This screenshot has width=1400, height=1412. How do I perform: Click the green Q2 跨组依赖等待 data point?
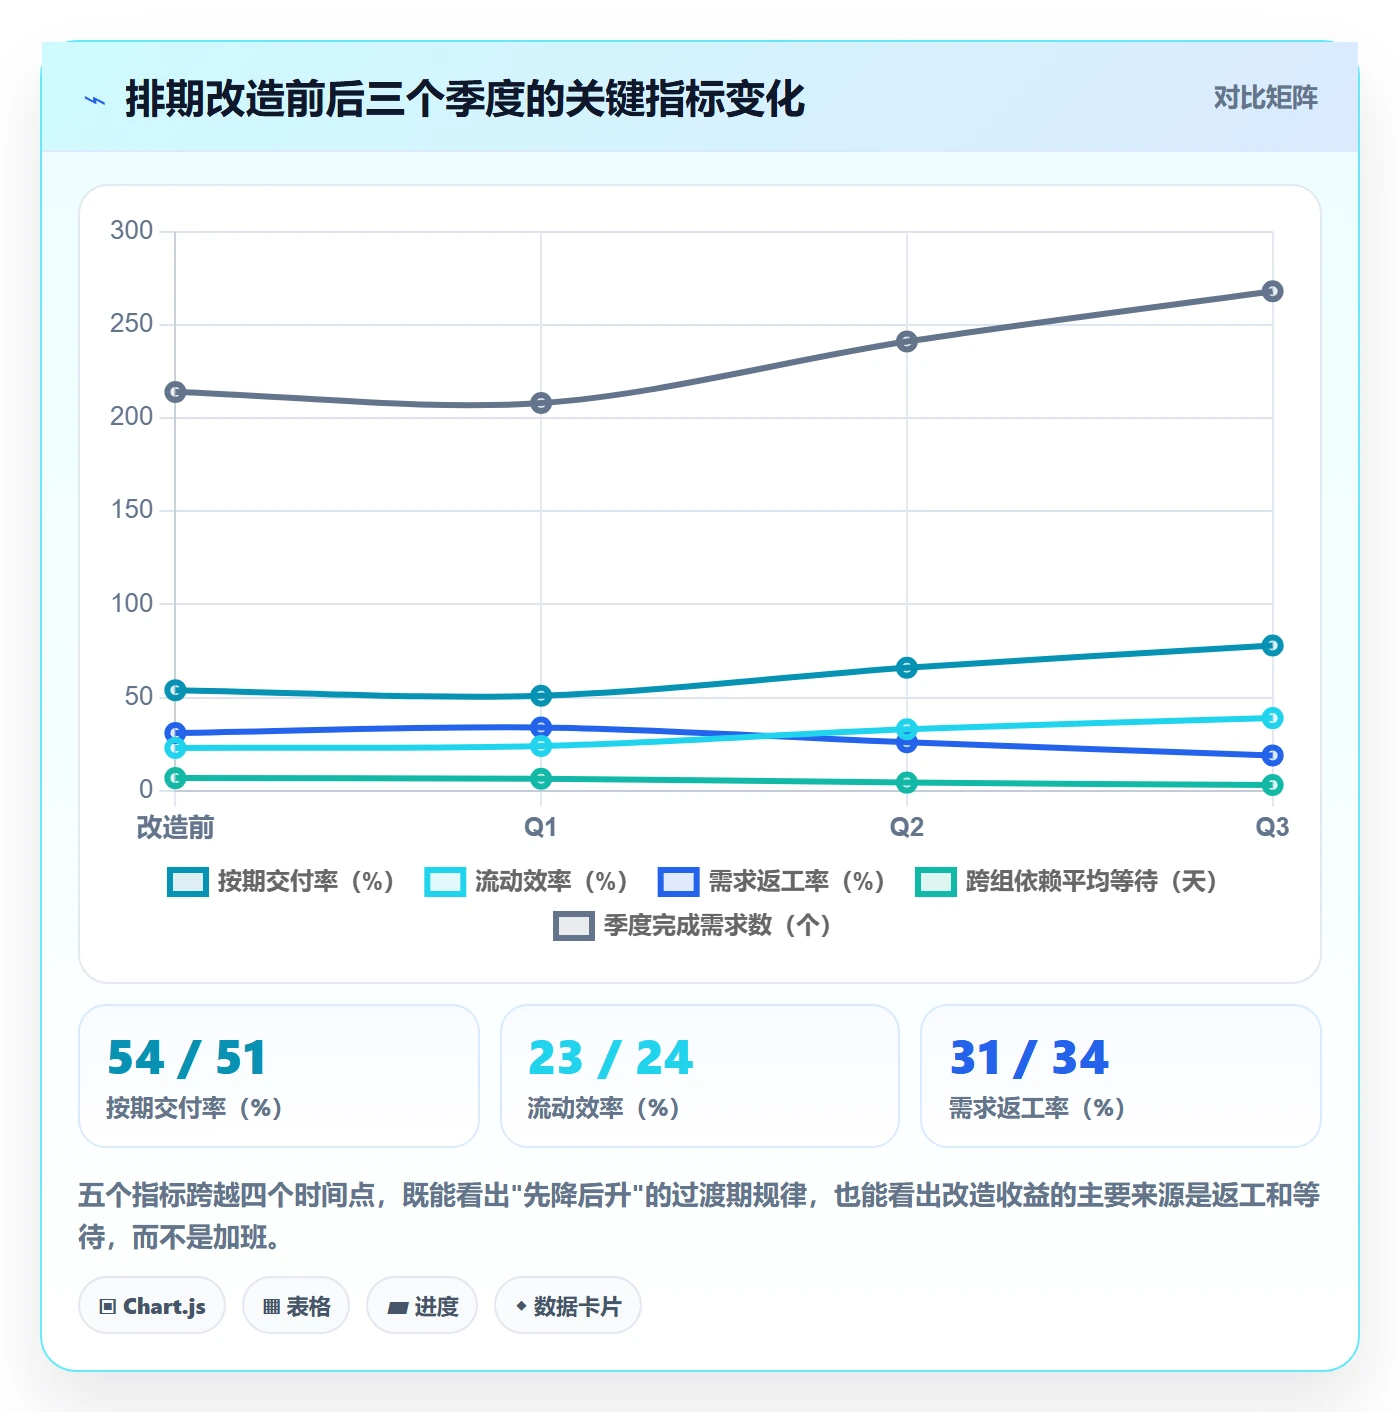(907, 783)
